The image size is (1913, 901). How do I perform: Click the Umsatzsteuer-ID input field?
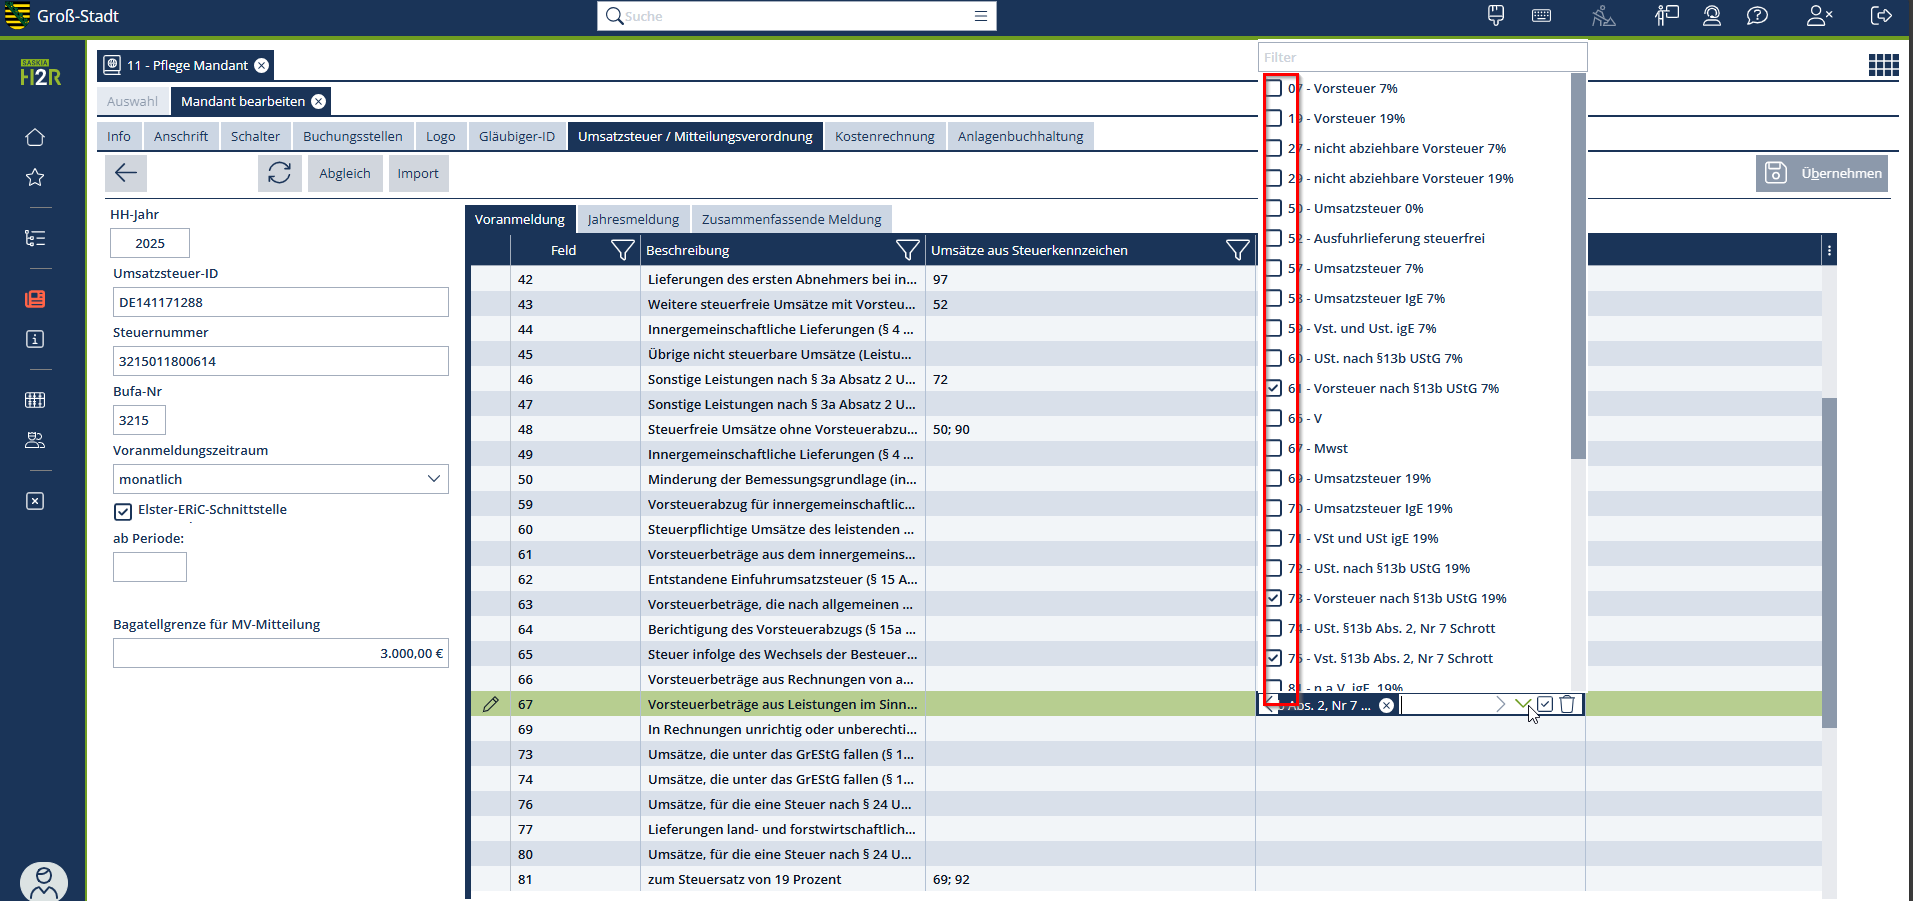[x=280, y=302]
